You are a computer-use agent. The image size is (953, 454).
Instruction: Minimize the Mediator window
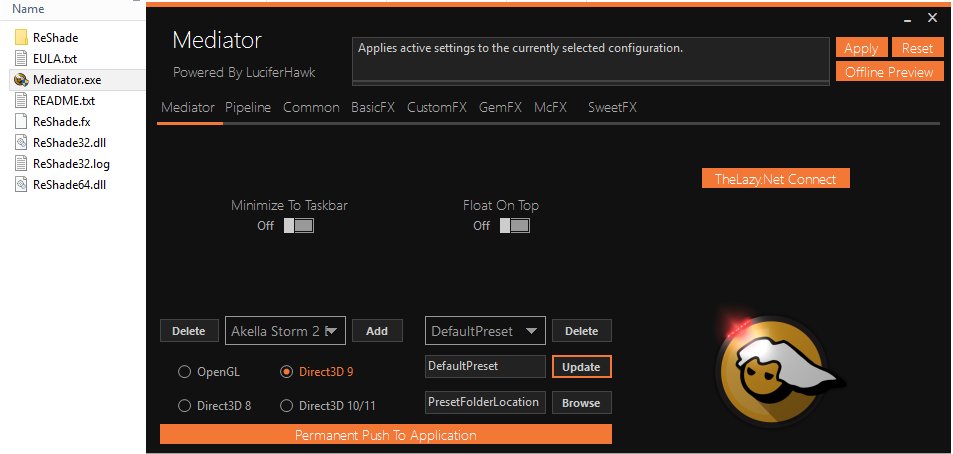click(x=907, y=19)
